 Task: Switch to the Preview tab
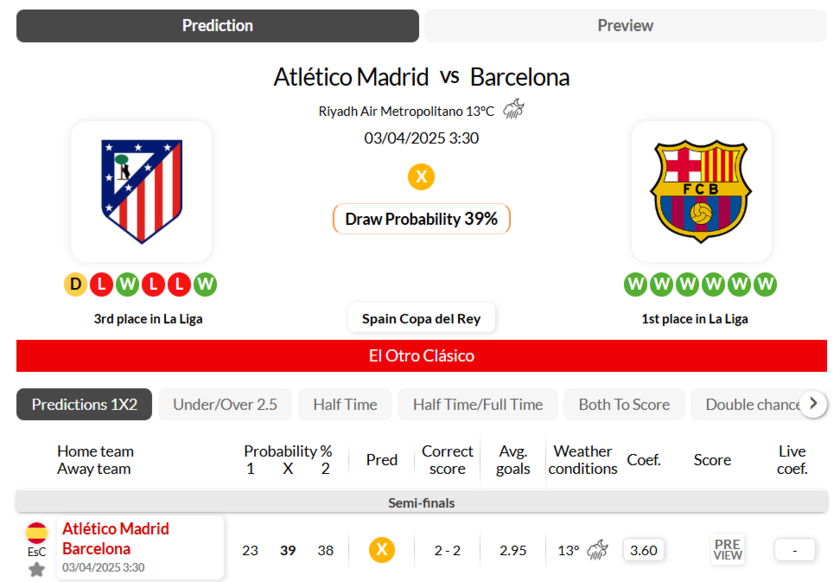625,26
